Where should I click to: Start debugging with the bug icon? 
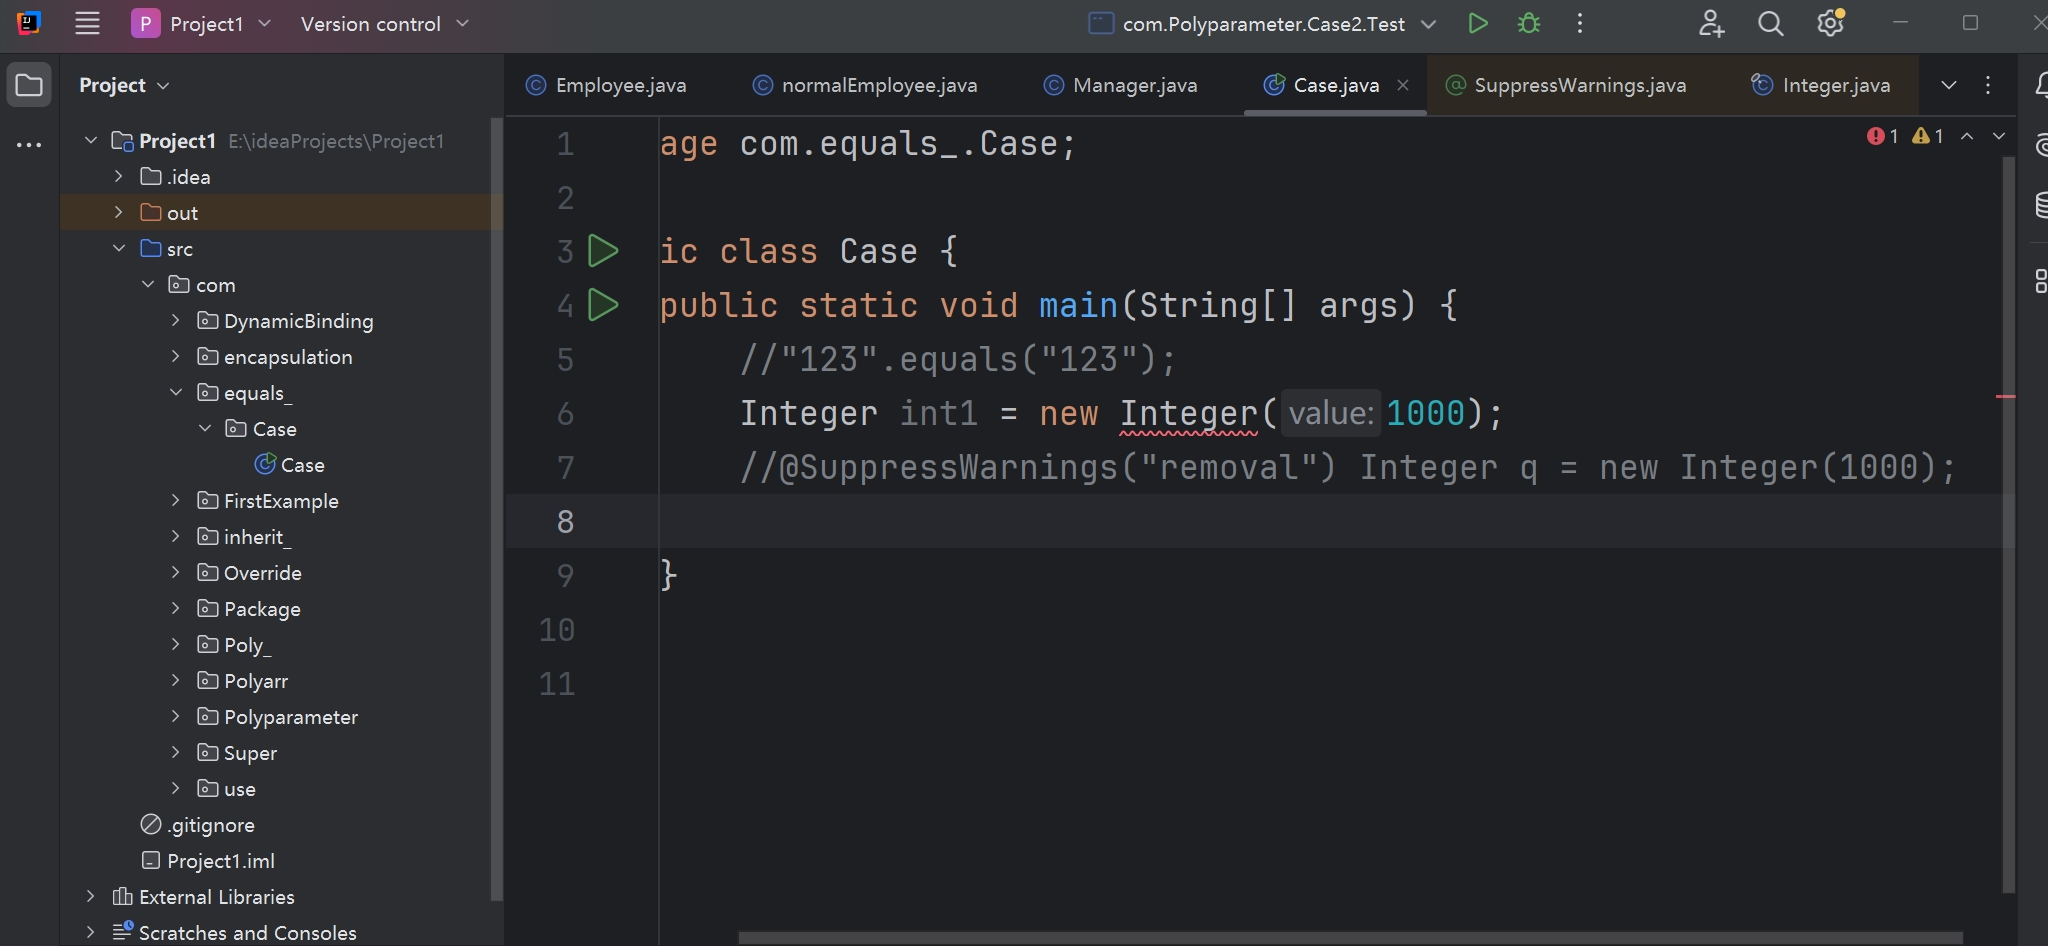pyautogui.click(x=1528, y=23)
